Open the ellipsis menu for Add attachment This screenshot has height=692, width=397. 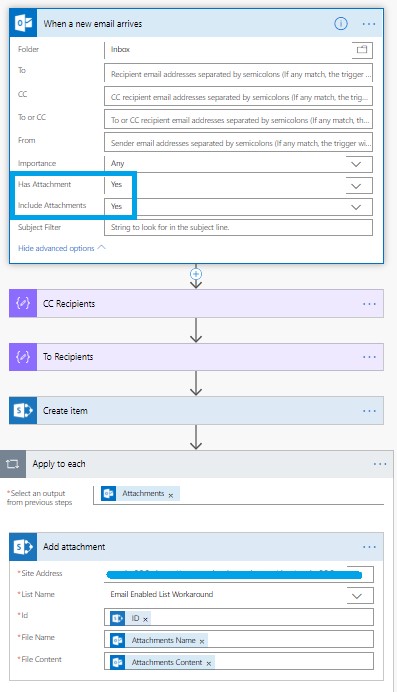click(x=369, y=547)
